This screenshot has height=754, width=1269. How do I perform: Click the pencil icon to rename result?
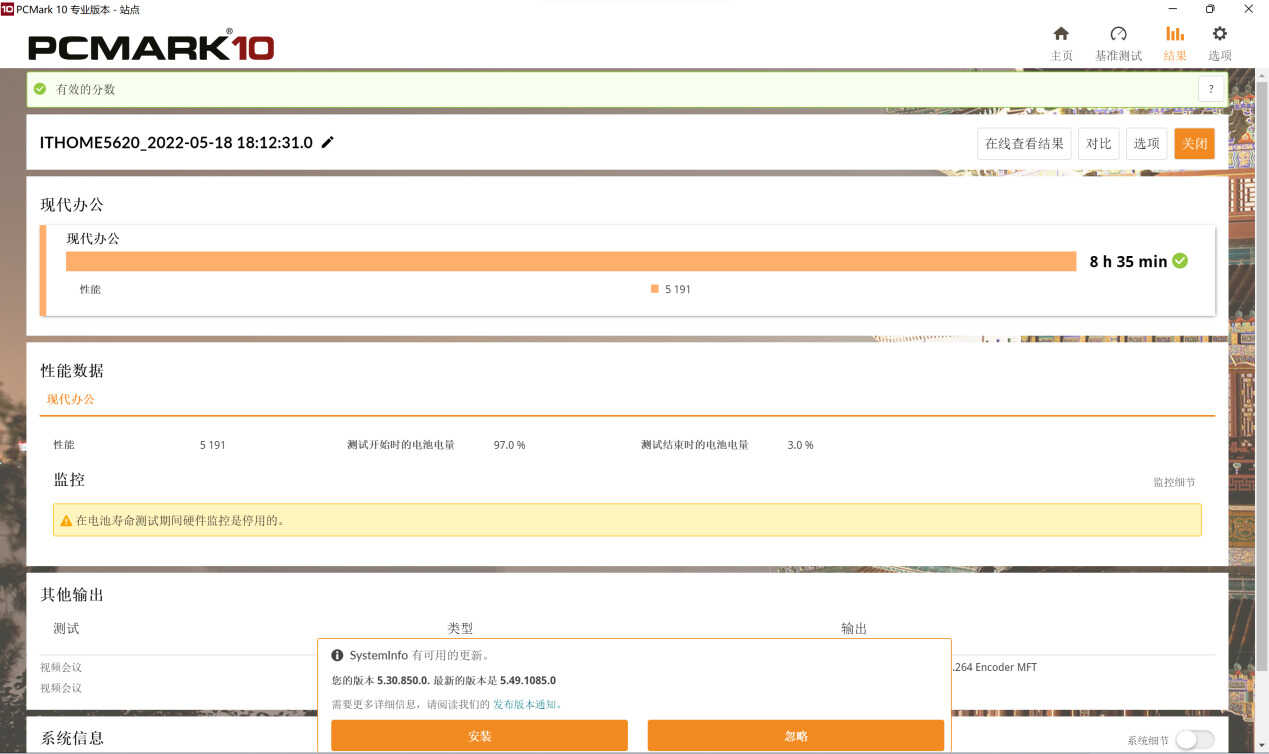[x=327, y=142]
